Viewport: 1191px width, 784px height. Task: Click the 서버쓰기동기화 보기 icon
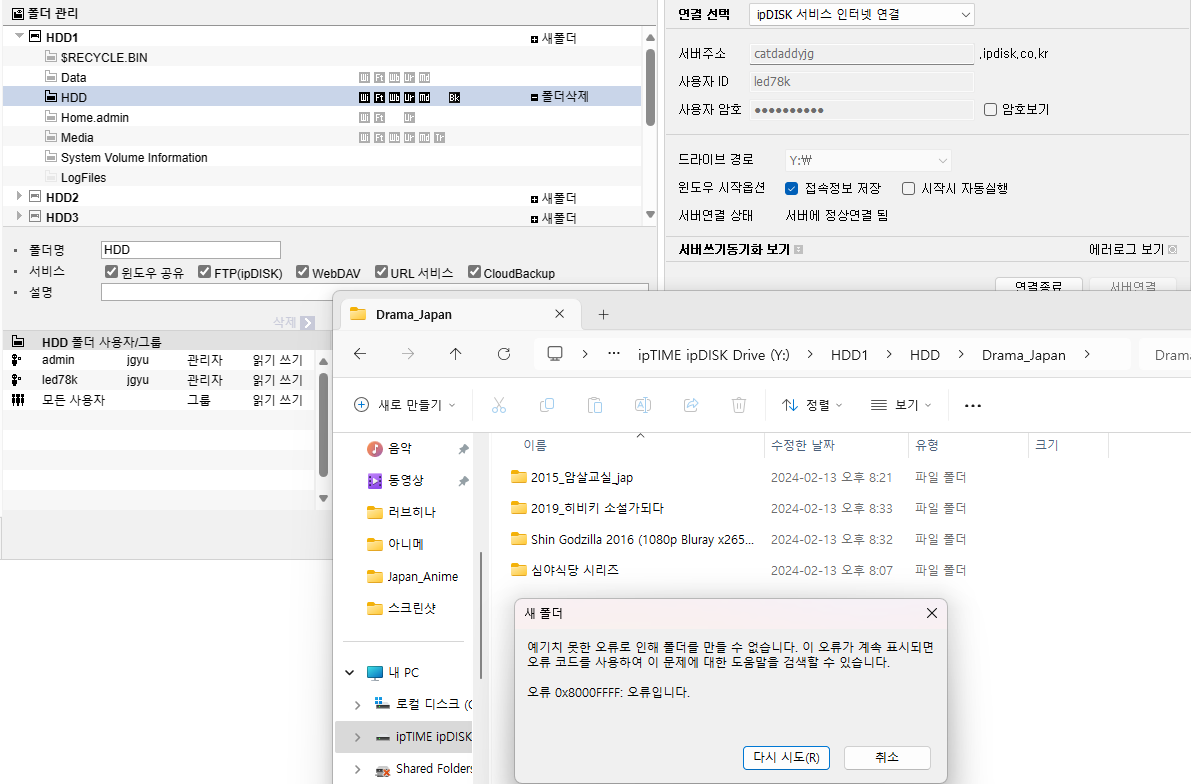[798, 249]
